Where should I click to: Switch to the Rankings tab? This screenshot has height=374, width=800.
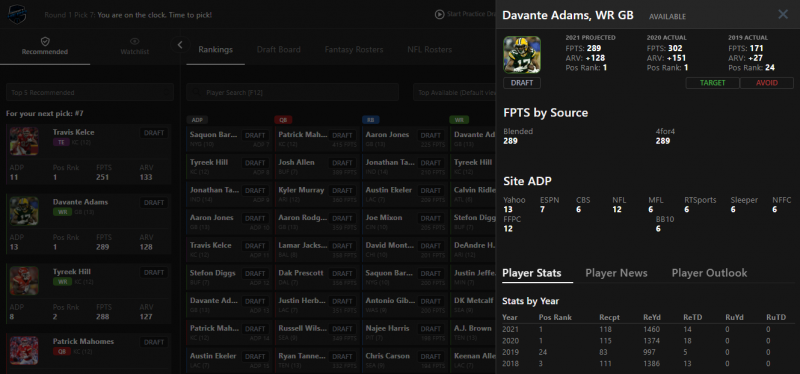215,49
